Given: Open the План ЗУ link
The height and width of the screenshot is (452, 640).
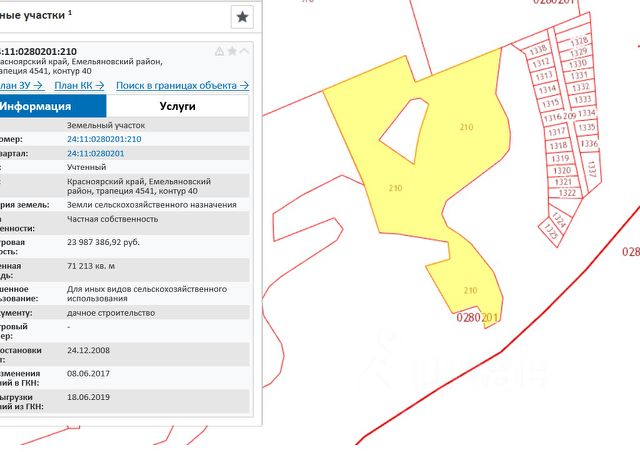Looking at the screenshot, I should point(21,86).
